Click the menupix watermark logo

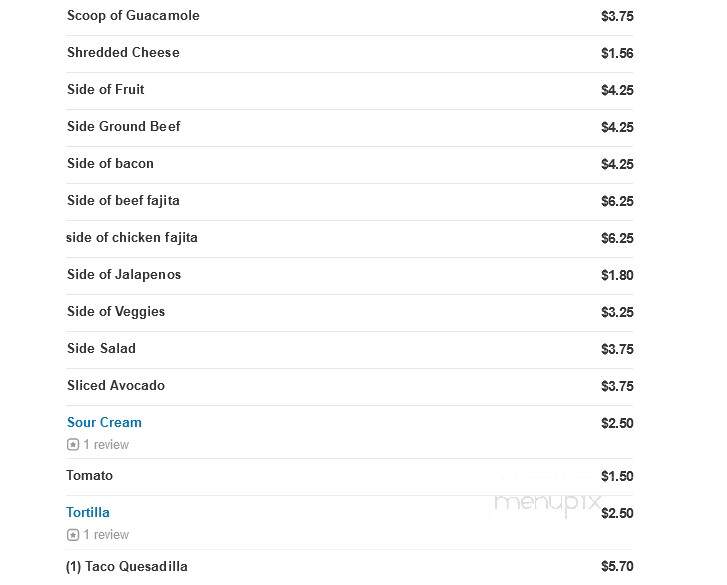pyautogui.click(x=547, y=504)
